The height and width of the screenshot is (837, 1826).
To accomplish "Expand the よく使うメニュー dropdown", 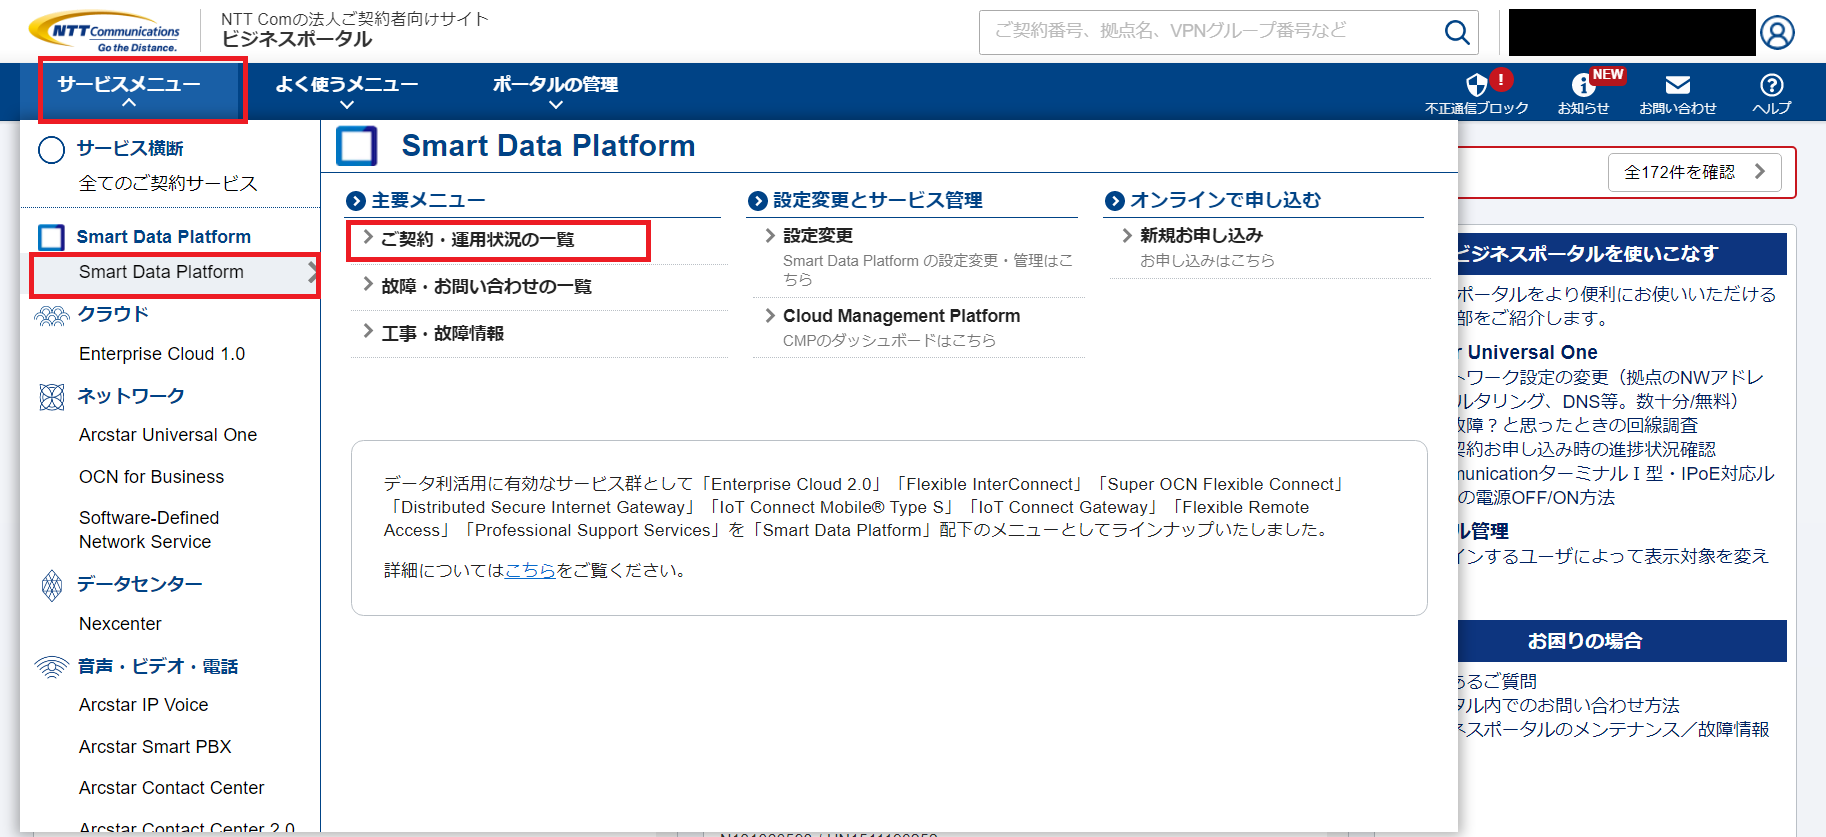I will pyautogui.click(x=346, y=90).
